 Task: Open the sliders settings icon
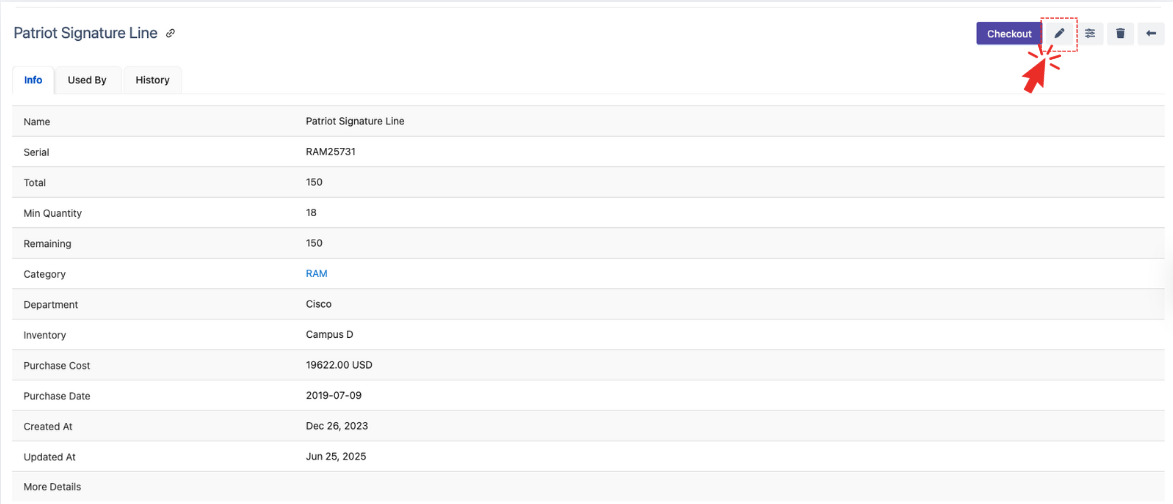tap(1090, 34)
